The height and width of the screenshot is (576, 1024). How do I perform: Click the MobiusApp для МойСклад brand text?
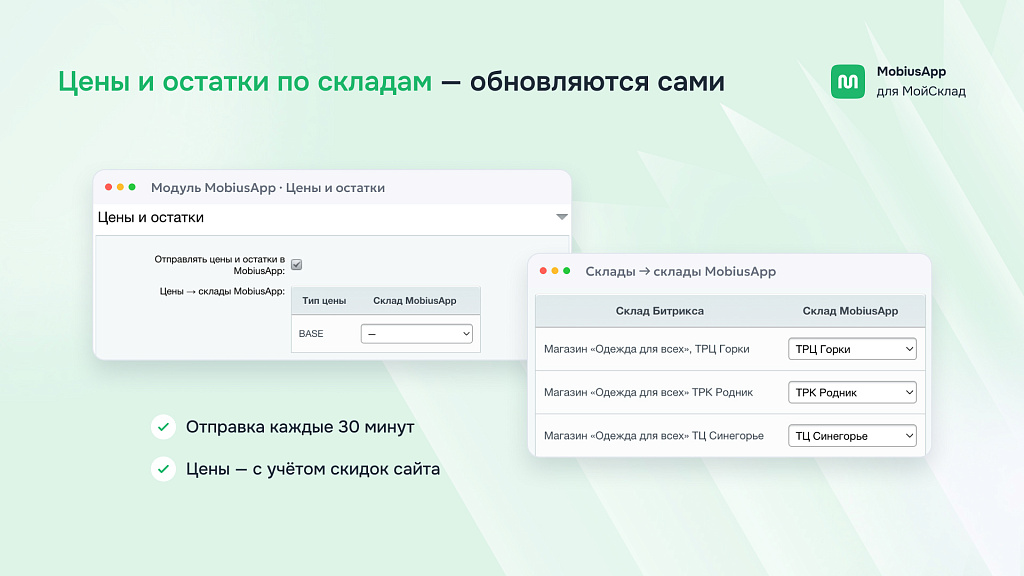921,82
